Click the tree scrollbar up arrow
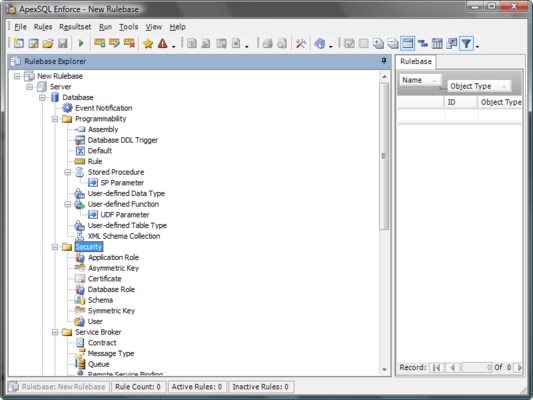 pos(384,76)
